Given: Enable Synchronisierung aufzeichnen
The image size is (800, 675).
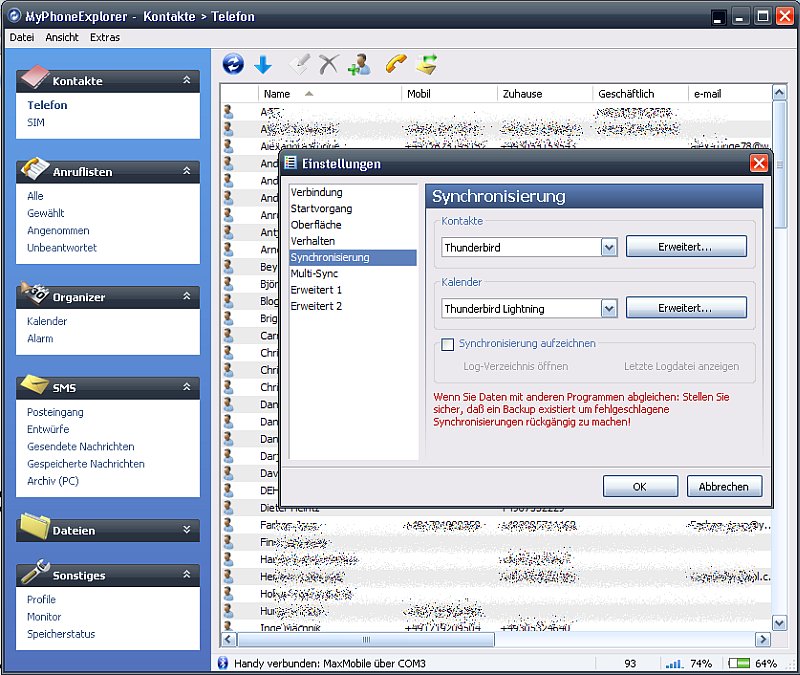Looking at the screenshot, I should (x=447, y=344).
